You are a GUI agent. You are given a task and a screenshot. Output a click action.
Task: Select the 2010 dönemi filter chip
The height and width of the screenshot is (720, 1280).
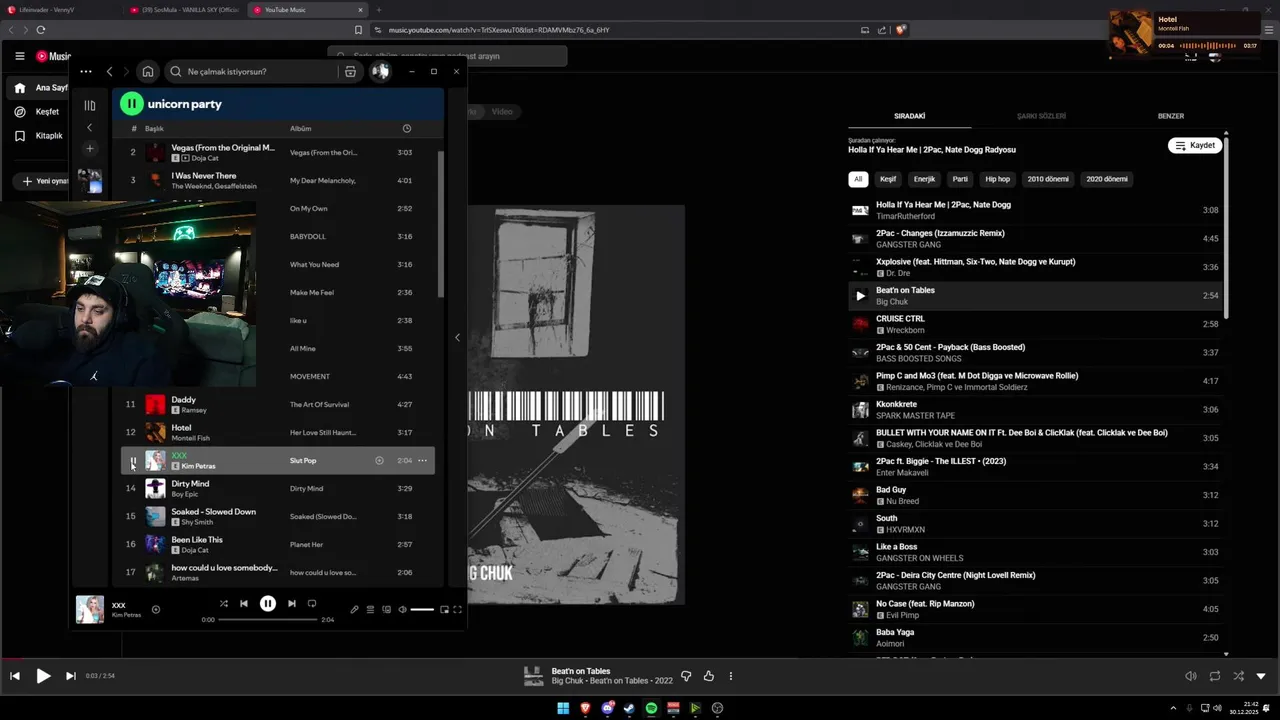(1048, 179)
